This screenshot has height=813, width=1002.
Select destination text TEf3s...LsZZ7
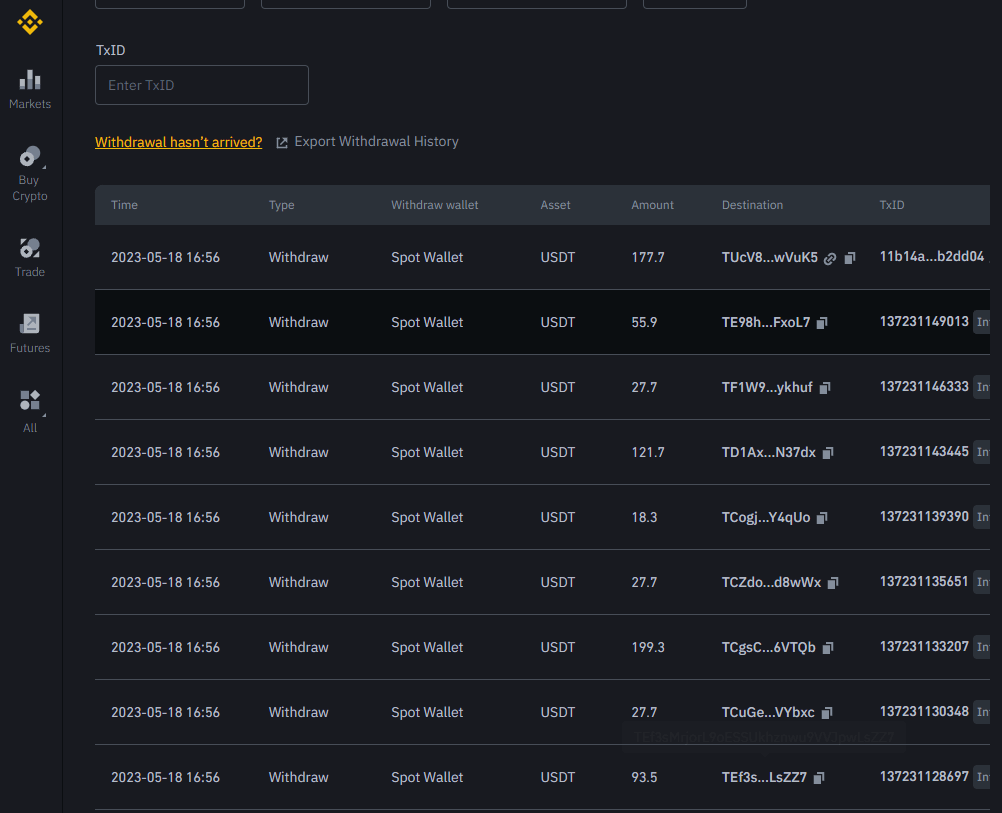click(x=764, y=778)
